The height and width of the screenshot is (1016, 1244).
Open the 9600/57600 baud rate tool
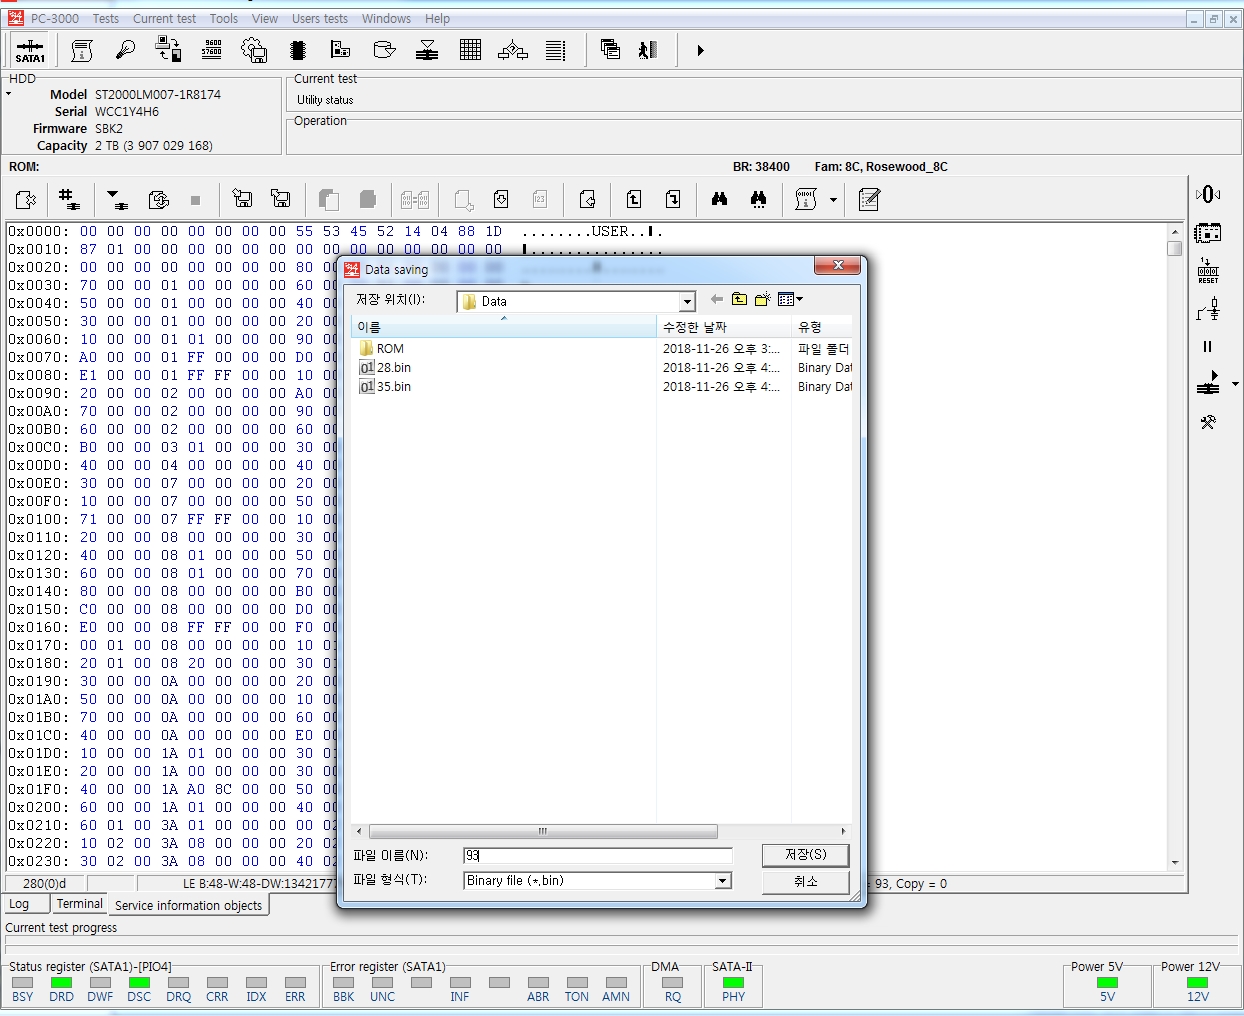click(212, 50)
